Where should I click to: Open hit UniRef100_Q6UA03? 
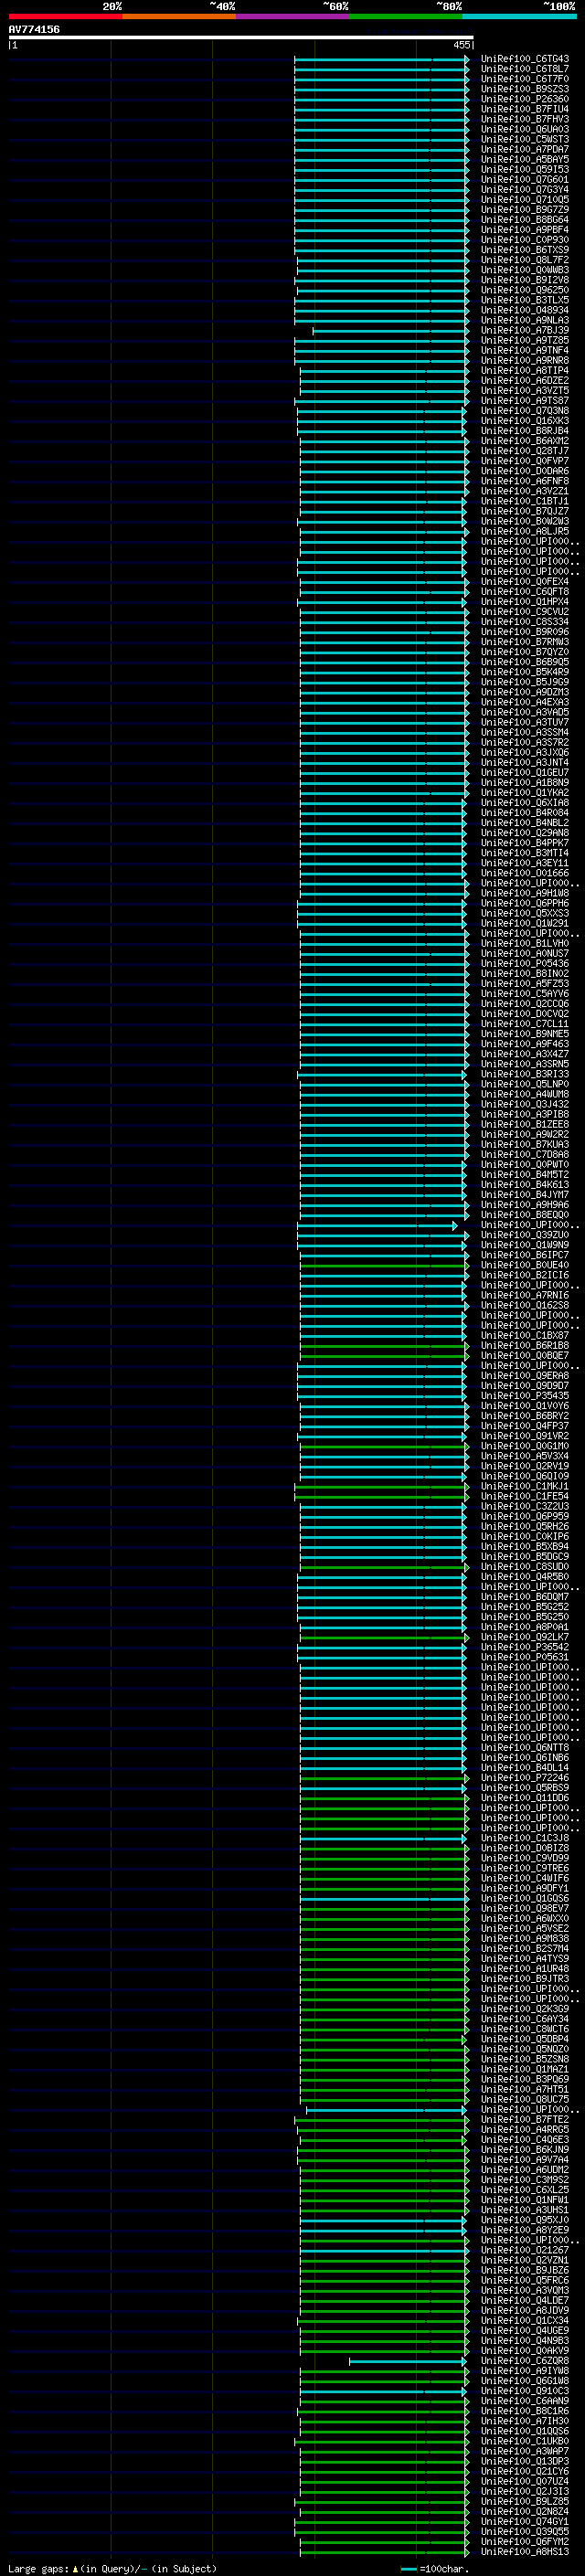[x=525, y=129]
